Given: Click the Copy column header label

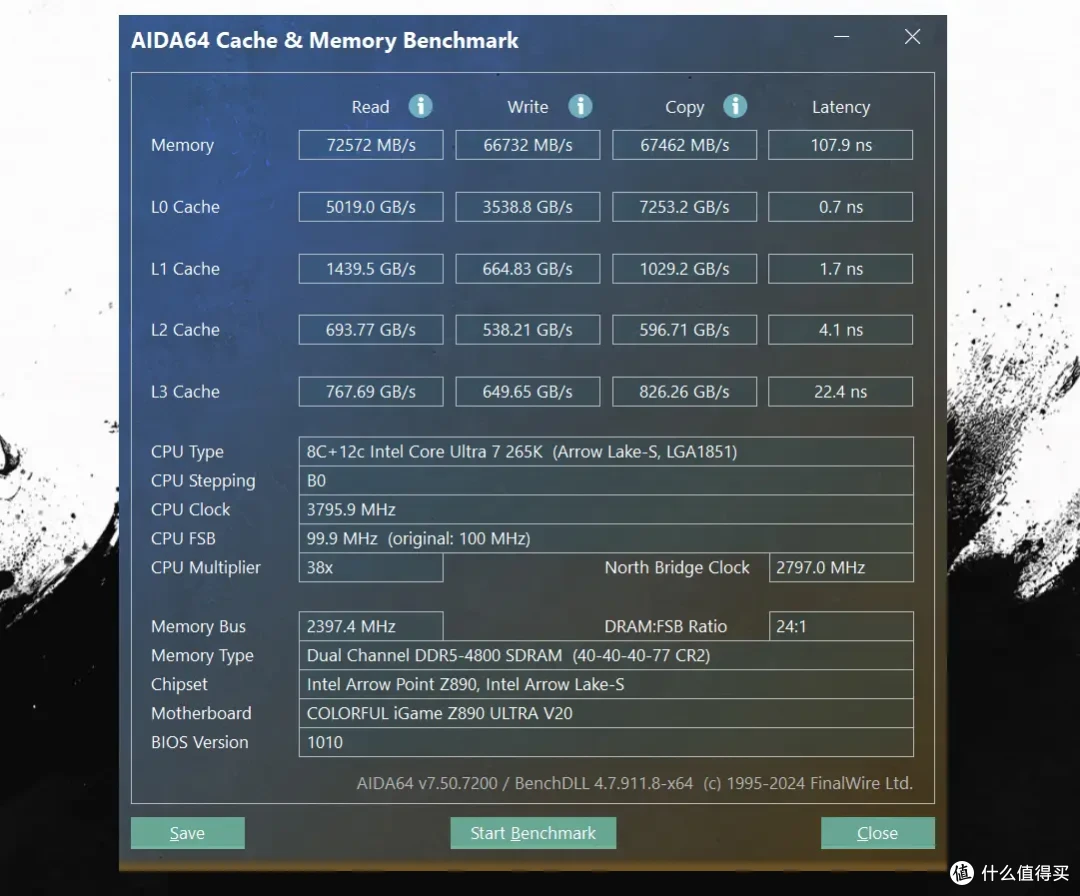Looking at the screenshot, I should 685,107.
